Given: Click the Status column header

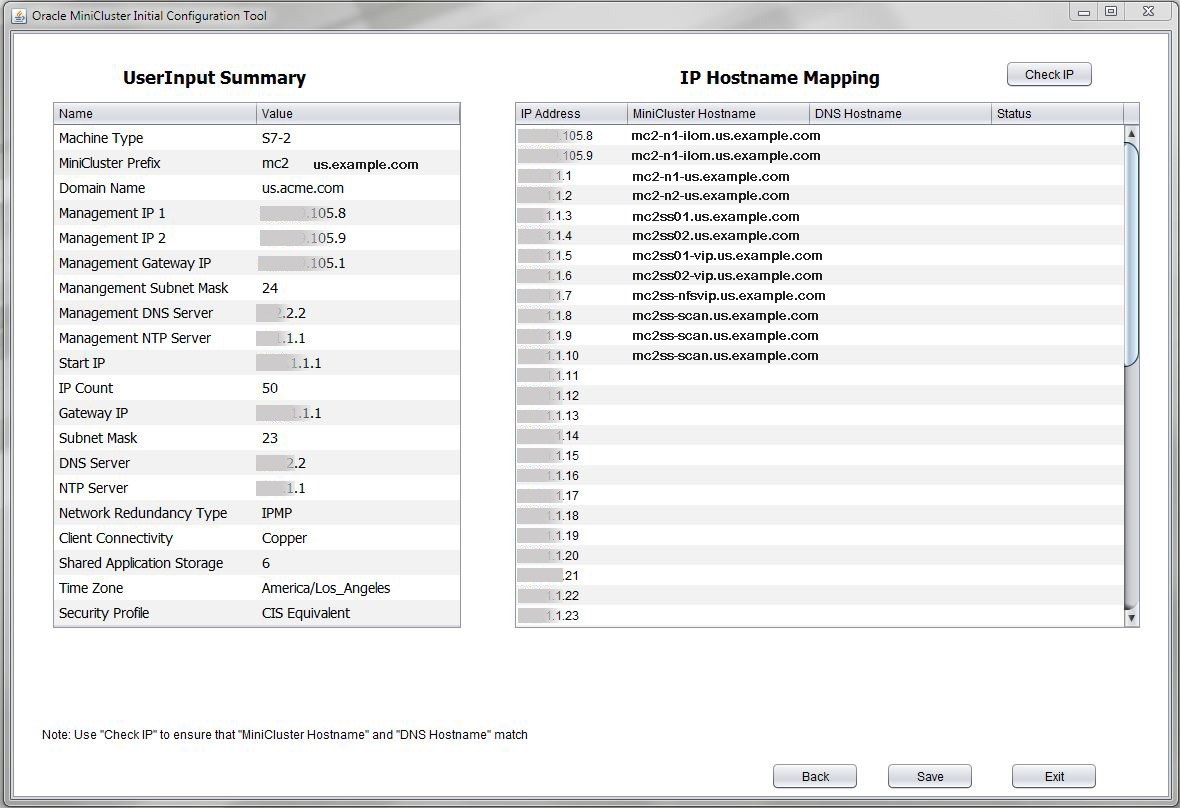Looking at the screenshot, I should coord(1057,114).
